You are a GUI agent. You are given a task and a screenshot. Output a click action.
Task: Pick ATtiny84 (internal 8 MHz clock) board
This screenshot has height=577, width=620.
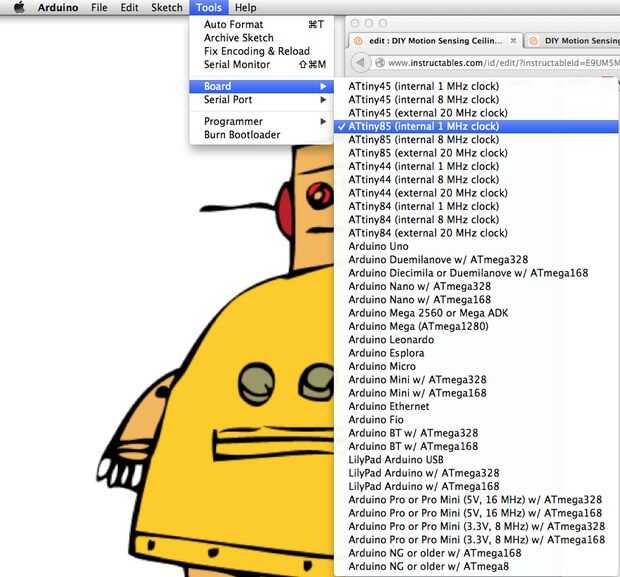[476, 220]
